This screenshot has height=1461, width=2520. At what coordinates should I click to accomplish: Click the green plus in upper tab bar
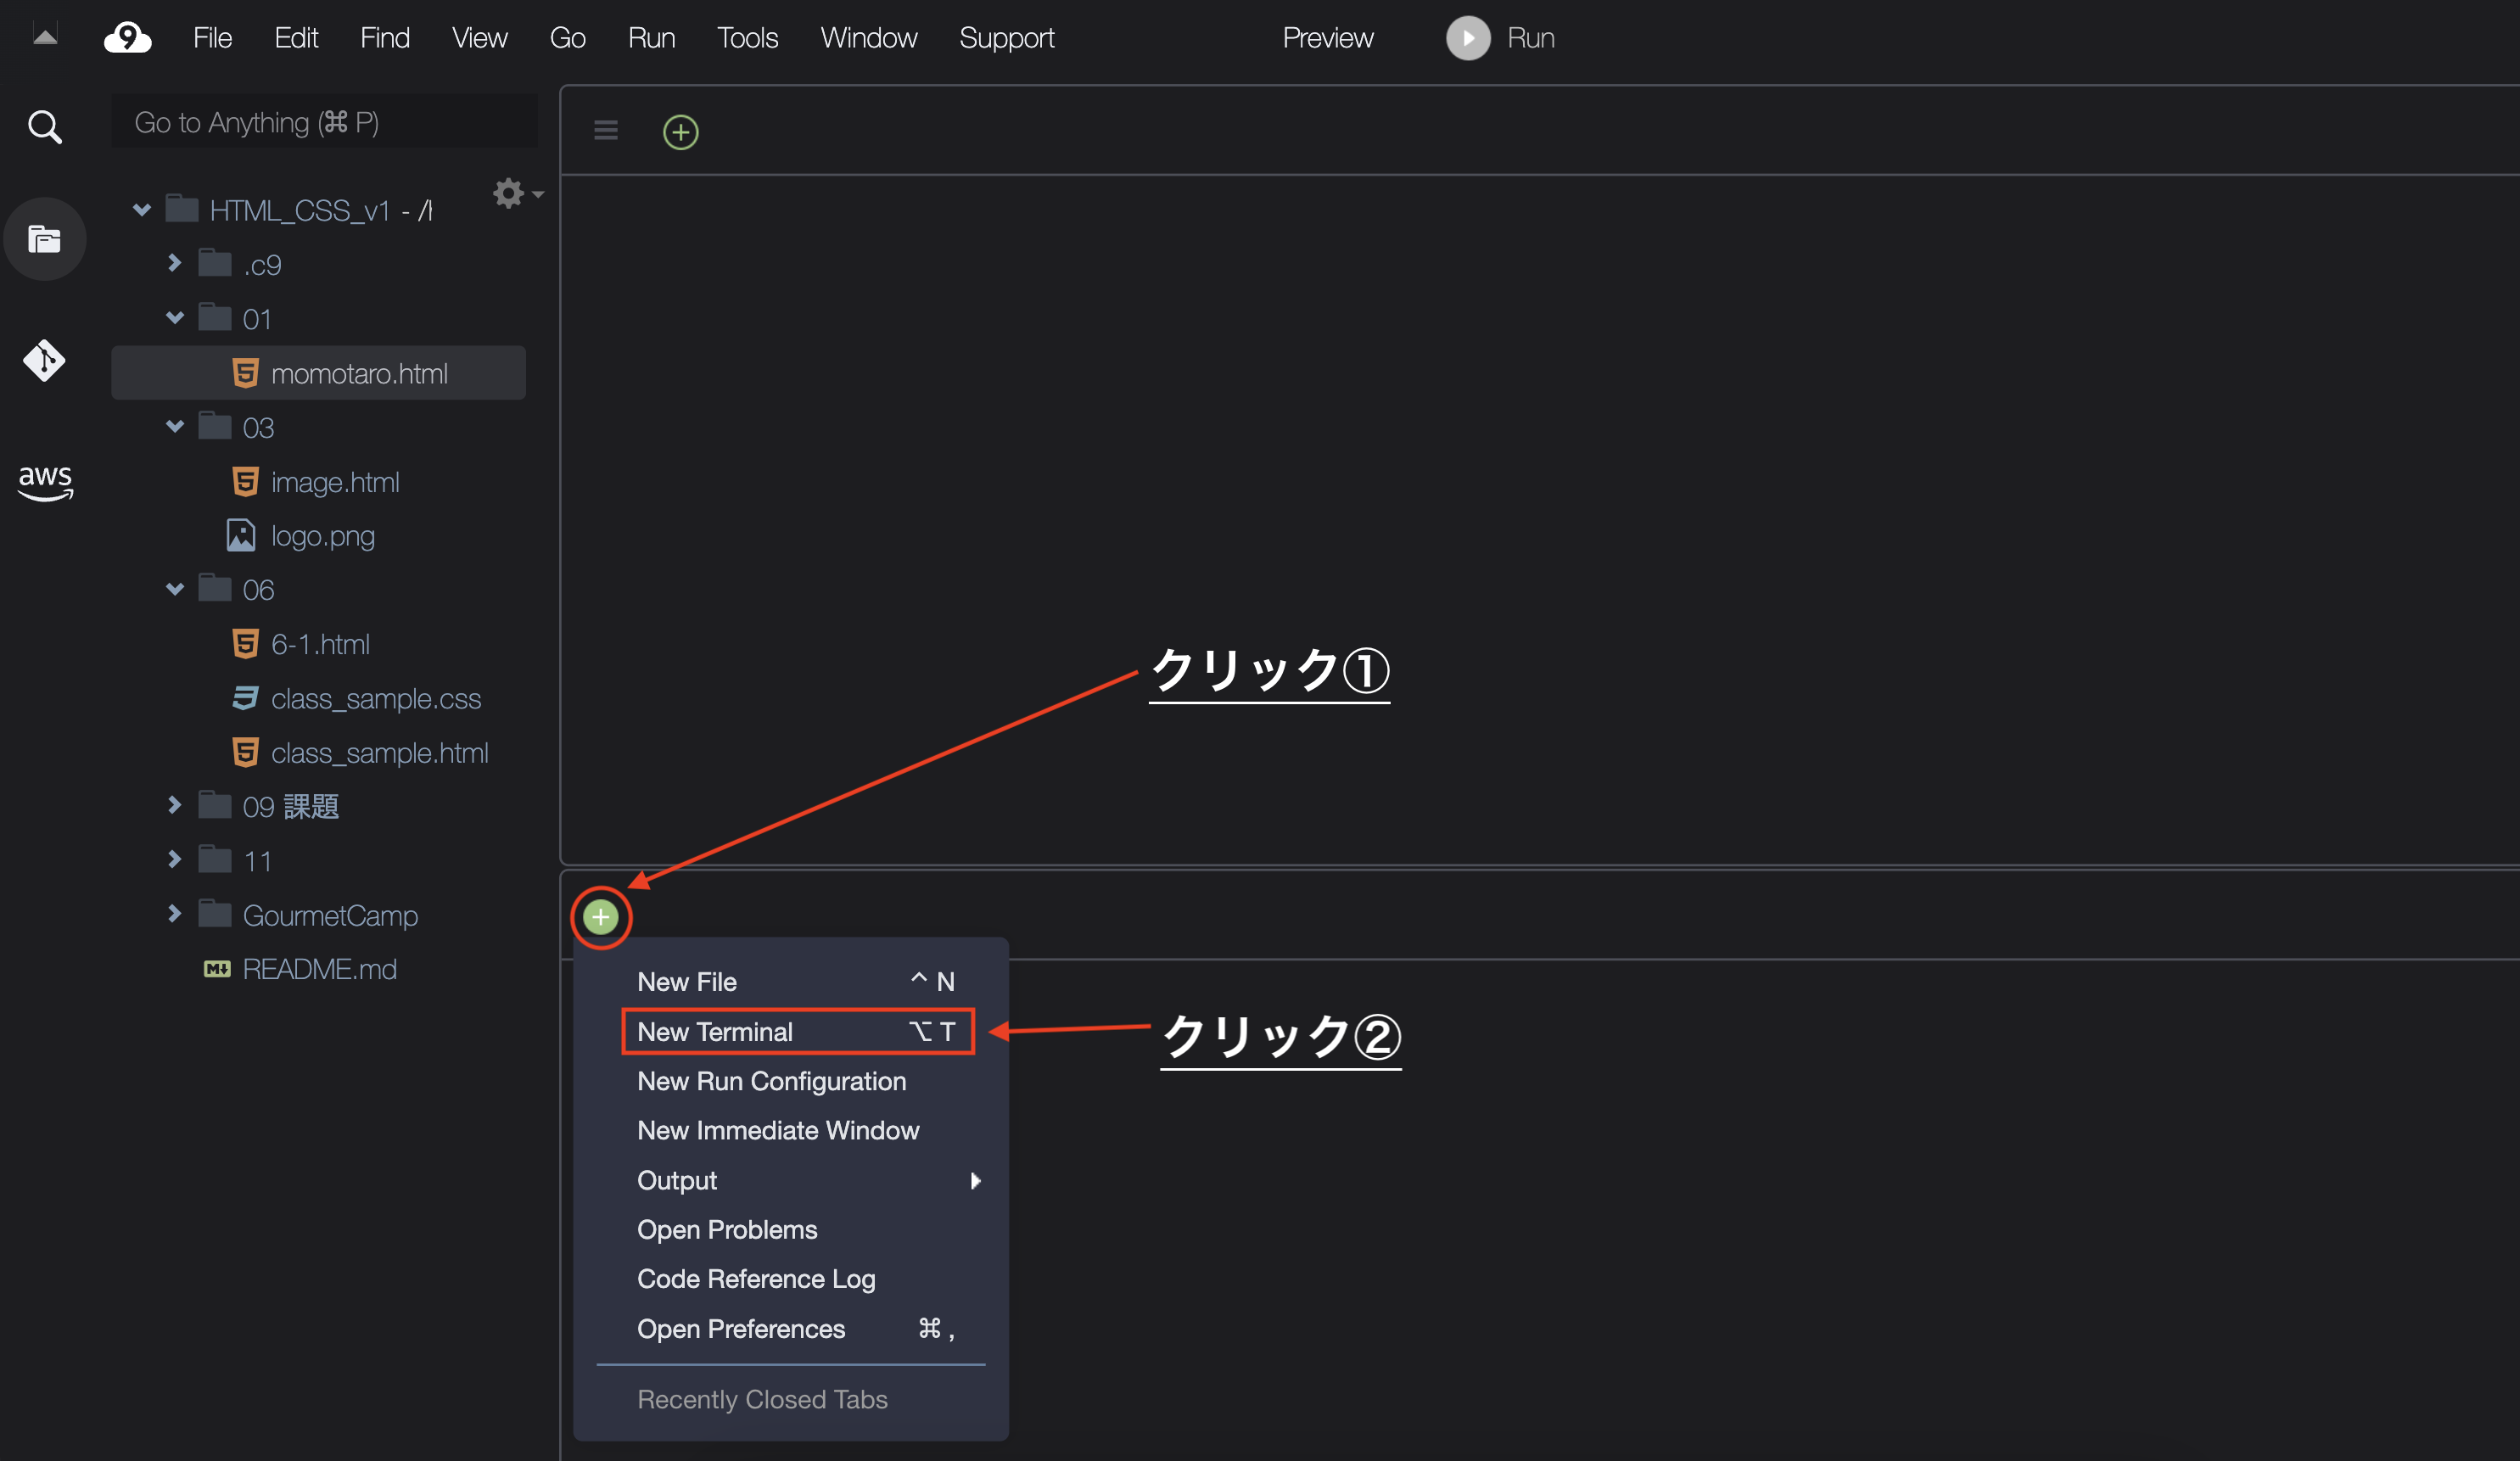coord(680,132)
